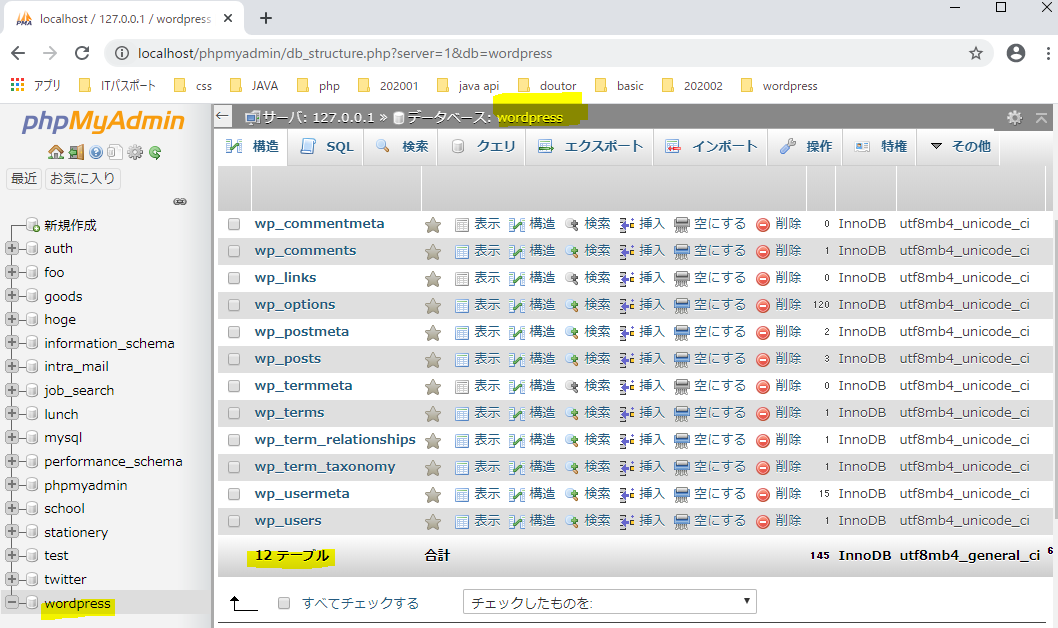Switch to the 検索 tab
The image size is (1058, 628).
click(401, 146)
